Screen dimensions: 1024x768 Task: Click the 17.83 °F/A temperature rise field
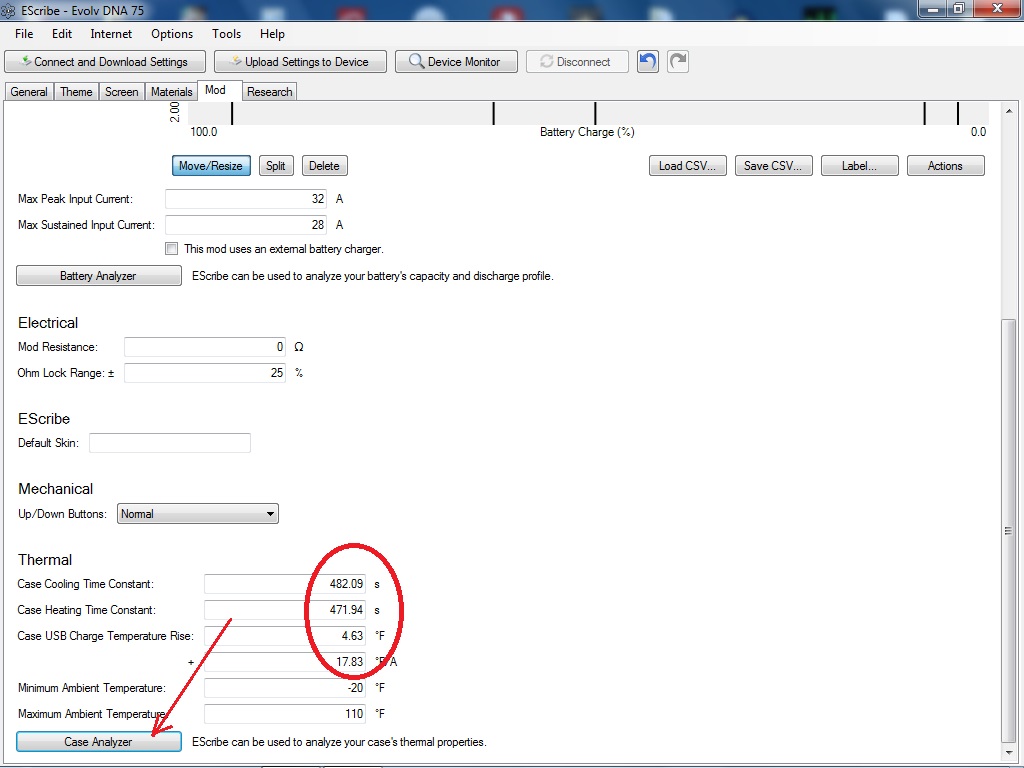[285, 662]
